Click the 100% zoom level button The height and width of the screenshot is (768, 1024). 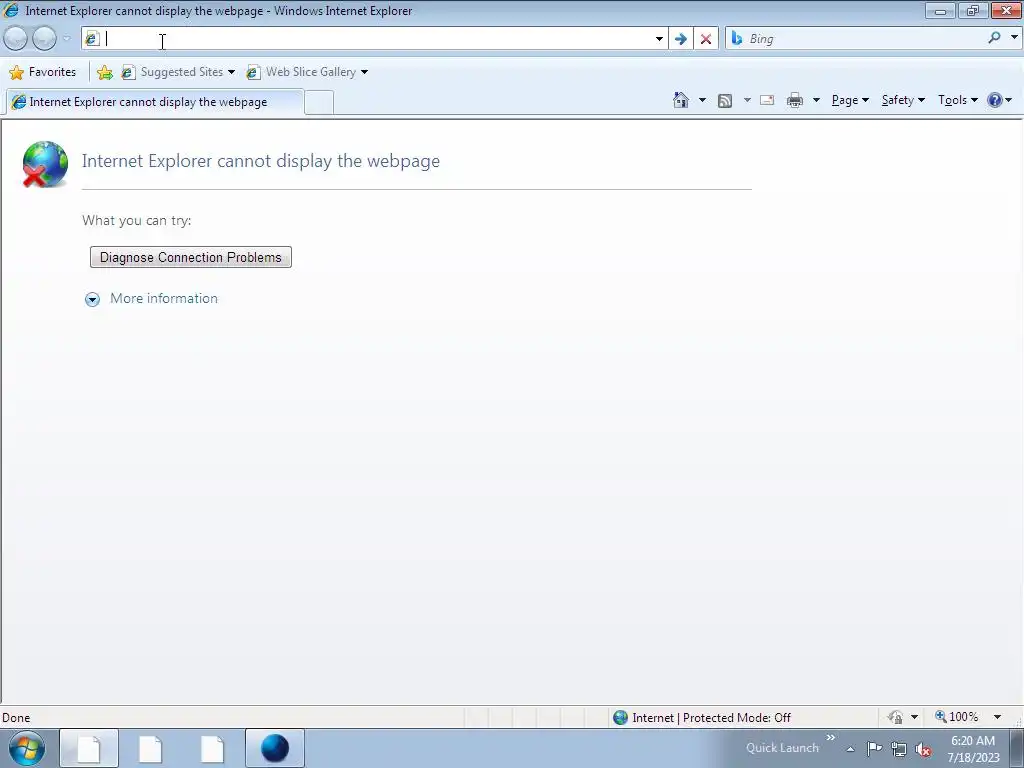[957, 717]
